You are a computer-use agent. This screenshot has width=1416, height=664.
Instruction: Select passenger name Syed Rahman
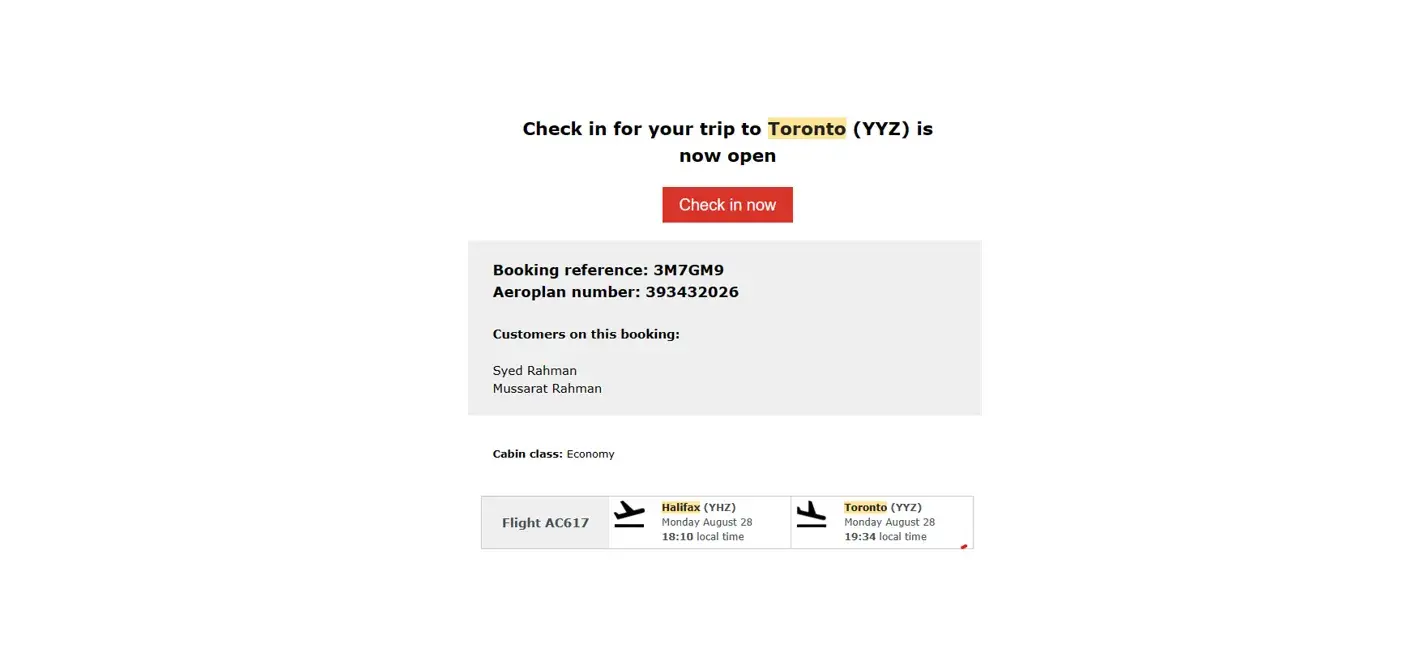tap(535, 371)
